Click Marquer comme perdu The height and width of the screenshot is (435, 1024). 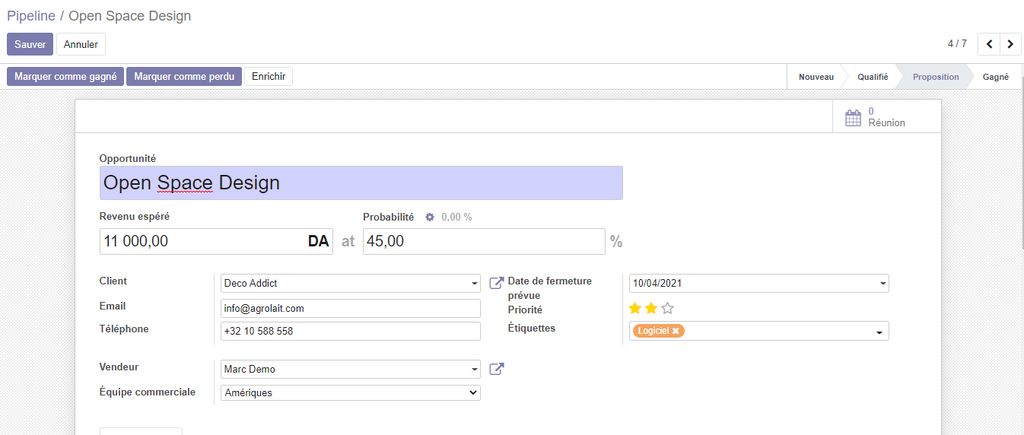[184, 77]
